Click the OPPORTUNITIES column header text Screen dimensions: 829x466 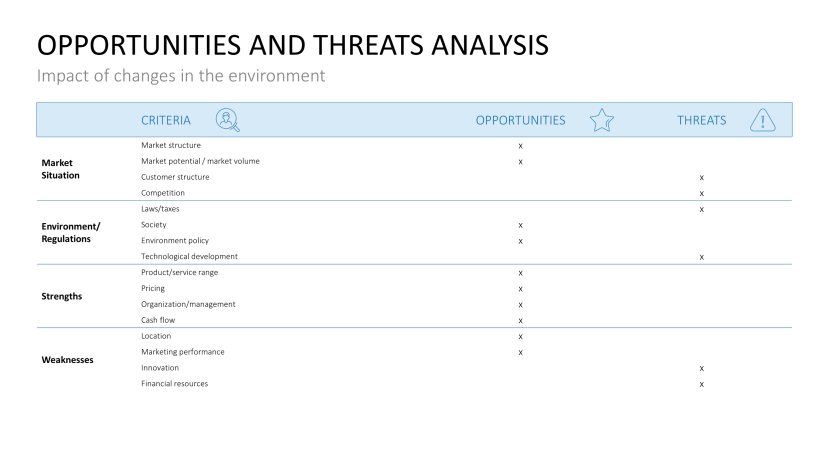[520, 121]
